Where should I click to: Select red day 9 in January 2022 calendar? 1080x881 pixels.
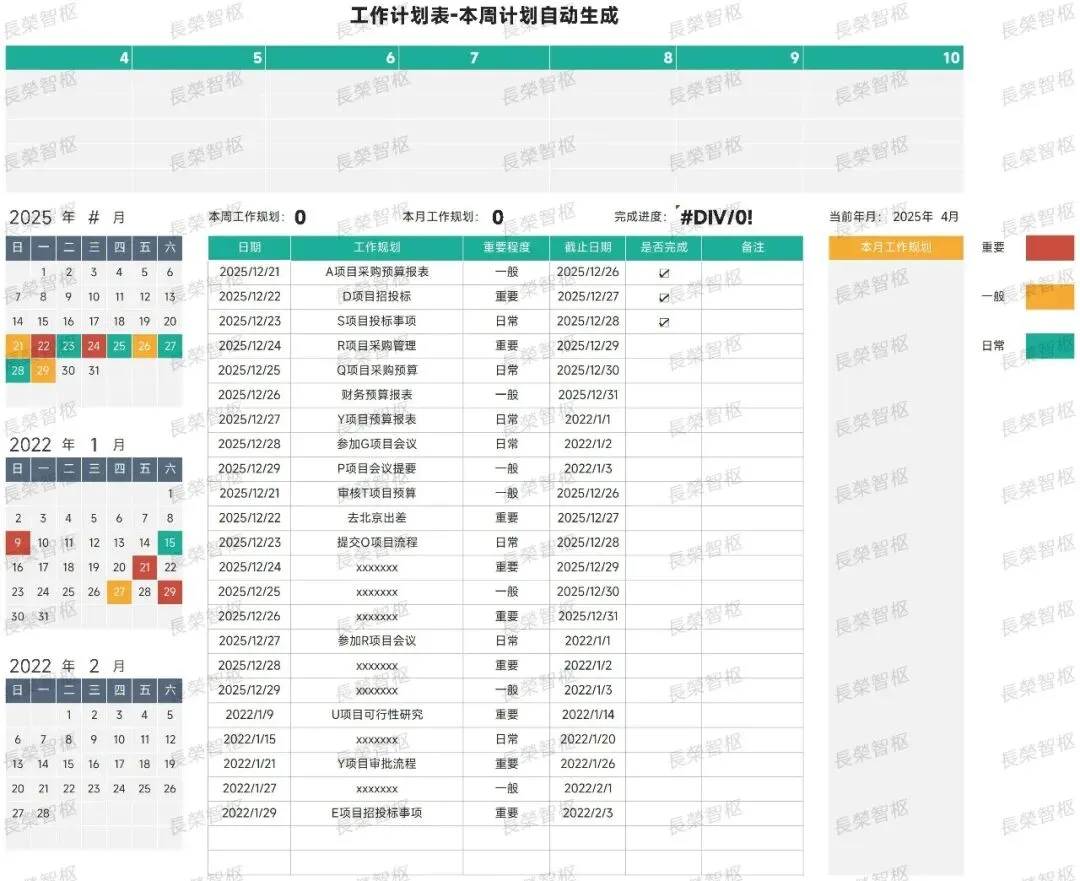coord(18,543)
